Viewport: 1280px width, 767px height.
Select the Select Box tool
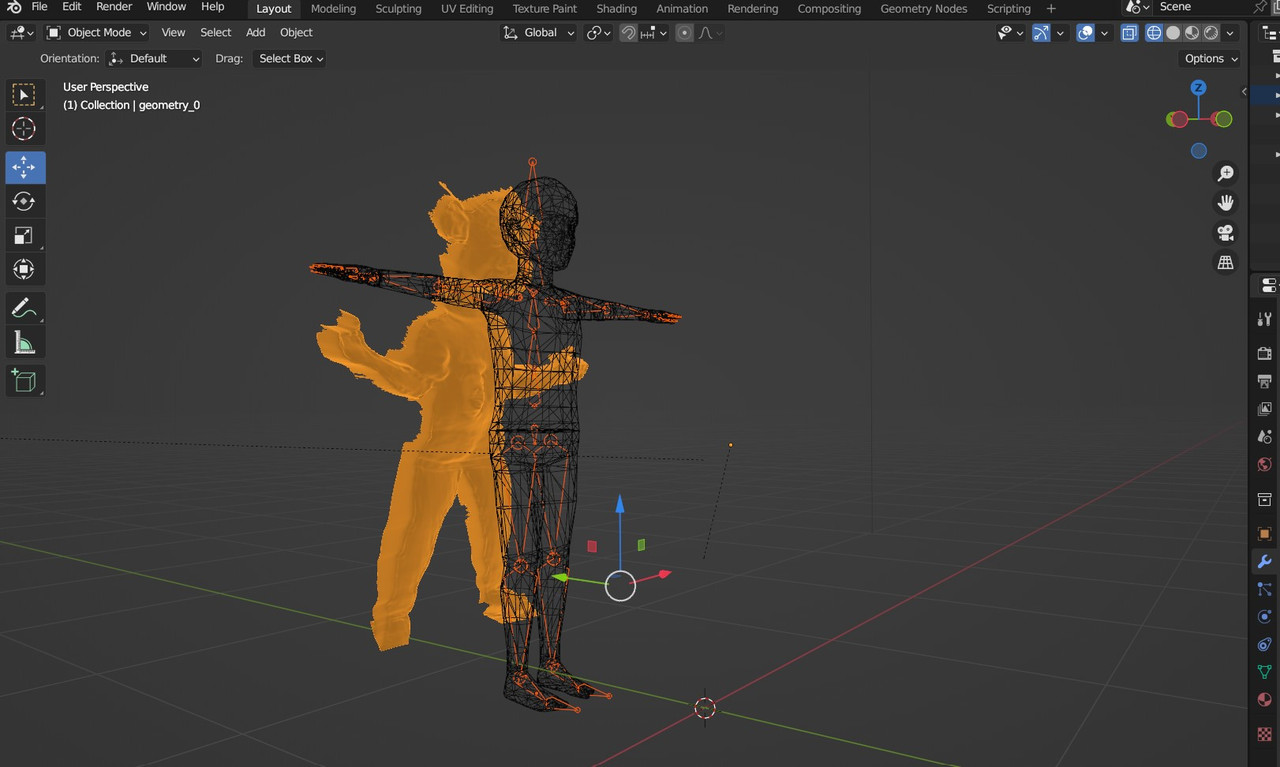pos(25,95)
